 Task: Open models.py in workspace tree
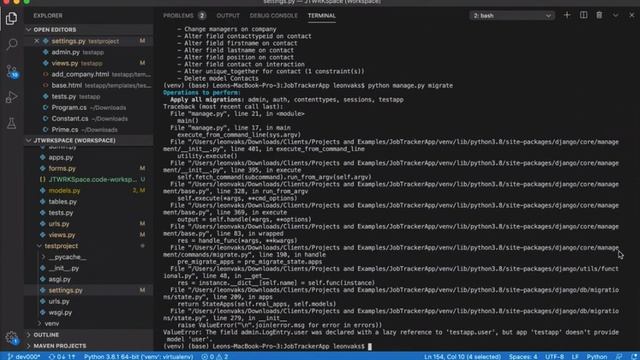[89, 190]
